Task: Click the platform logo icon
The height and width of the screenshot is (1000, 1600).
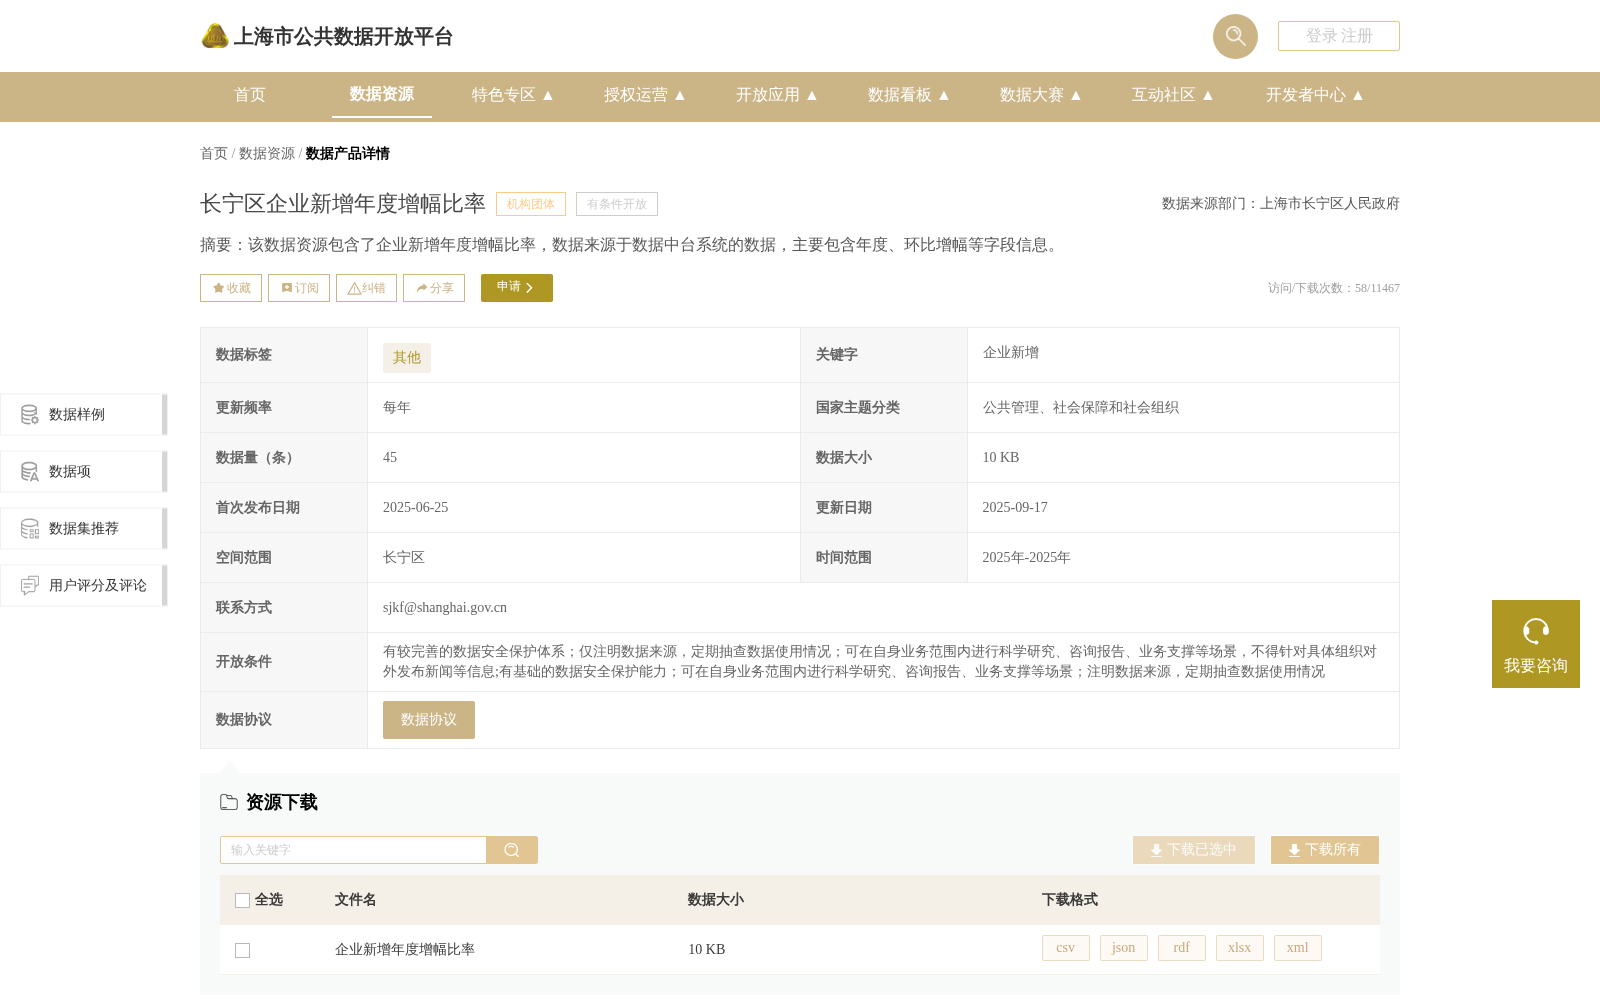Action: [215, 36]
